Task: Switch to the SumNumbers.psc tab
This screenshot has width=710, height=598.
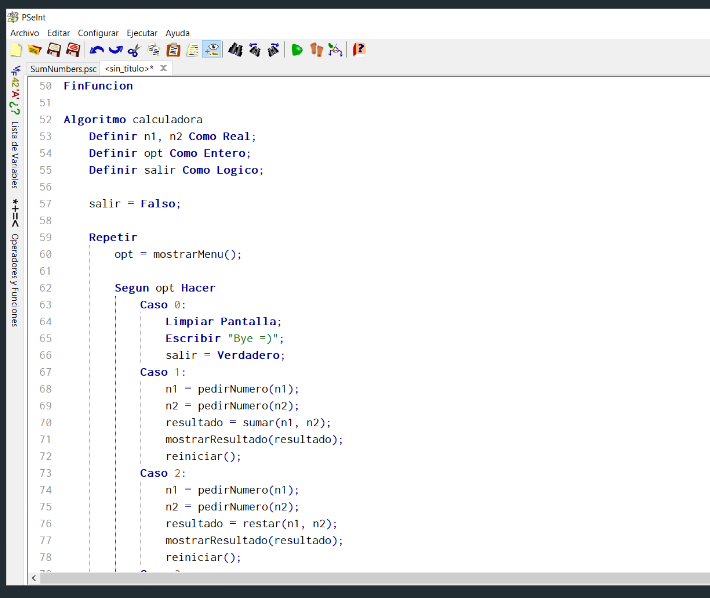Action: (x=63, y=69)
